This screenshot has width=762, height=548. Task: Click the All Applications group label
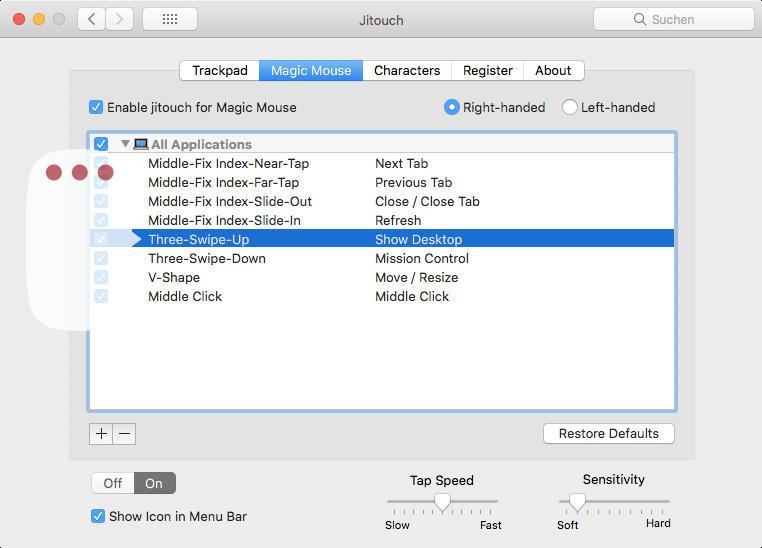pos(201,144)
